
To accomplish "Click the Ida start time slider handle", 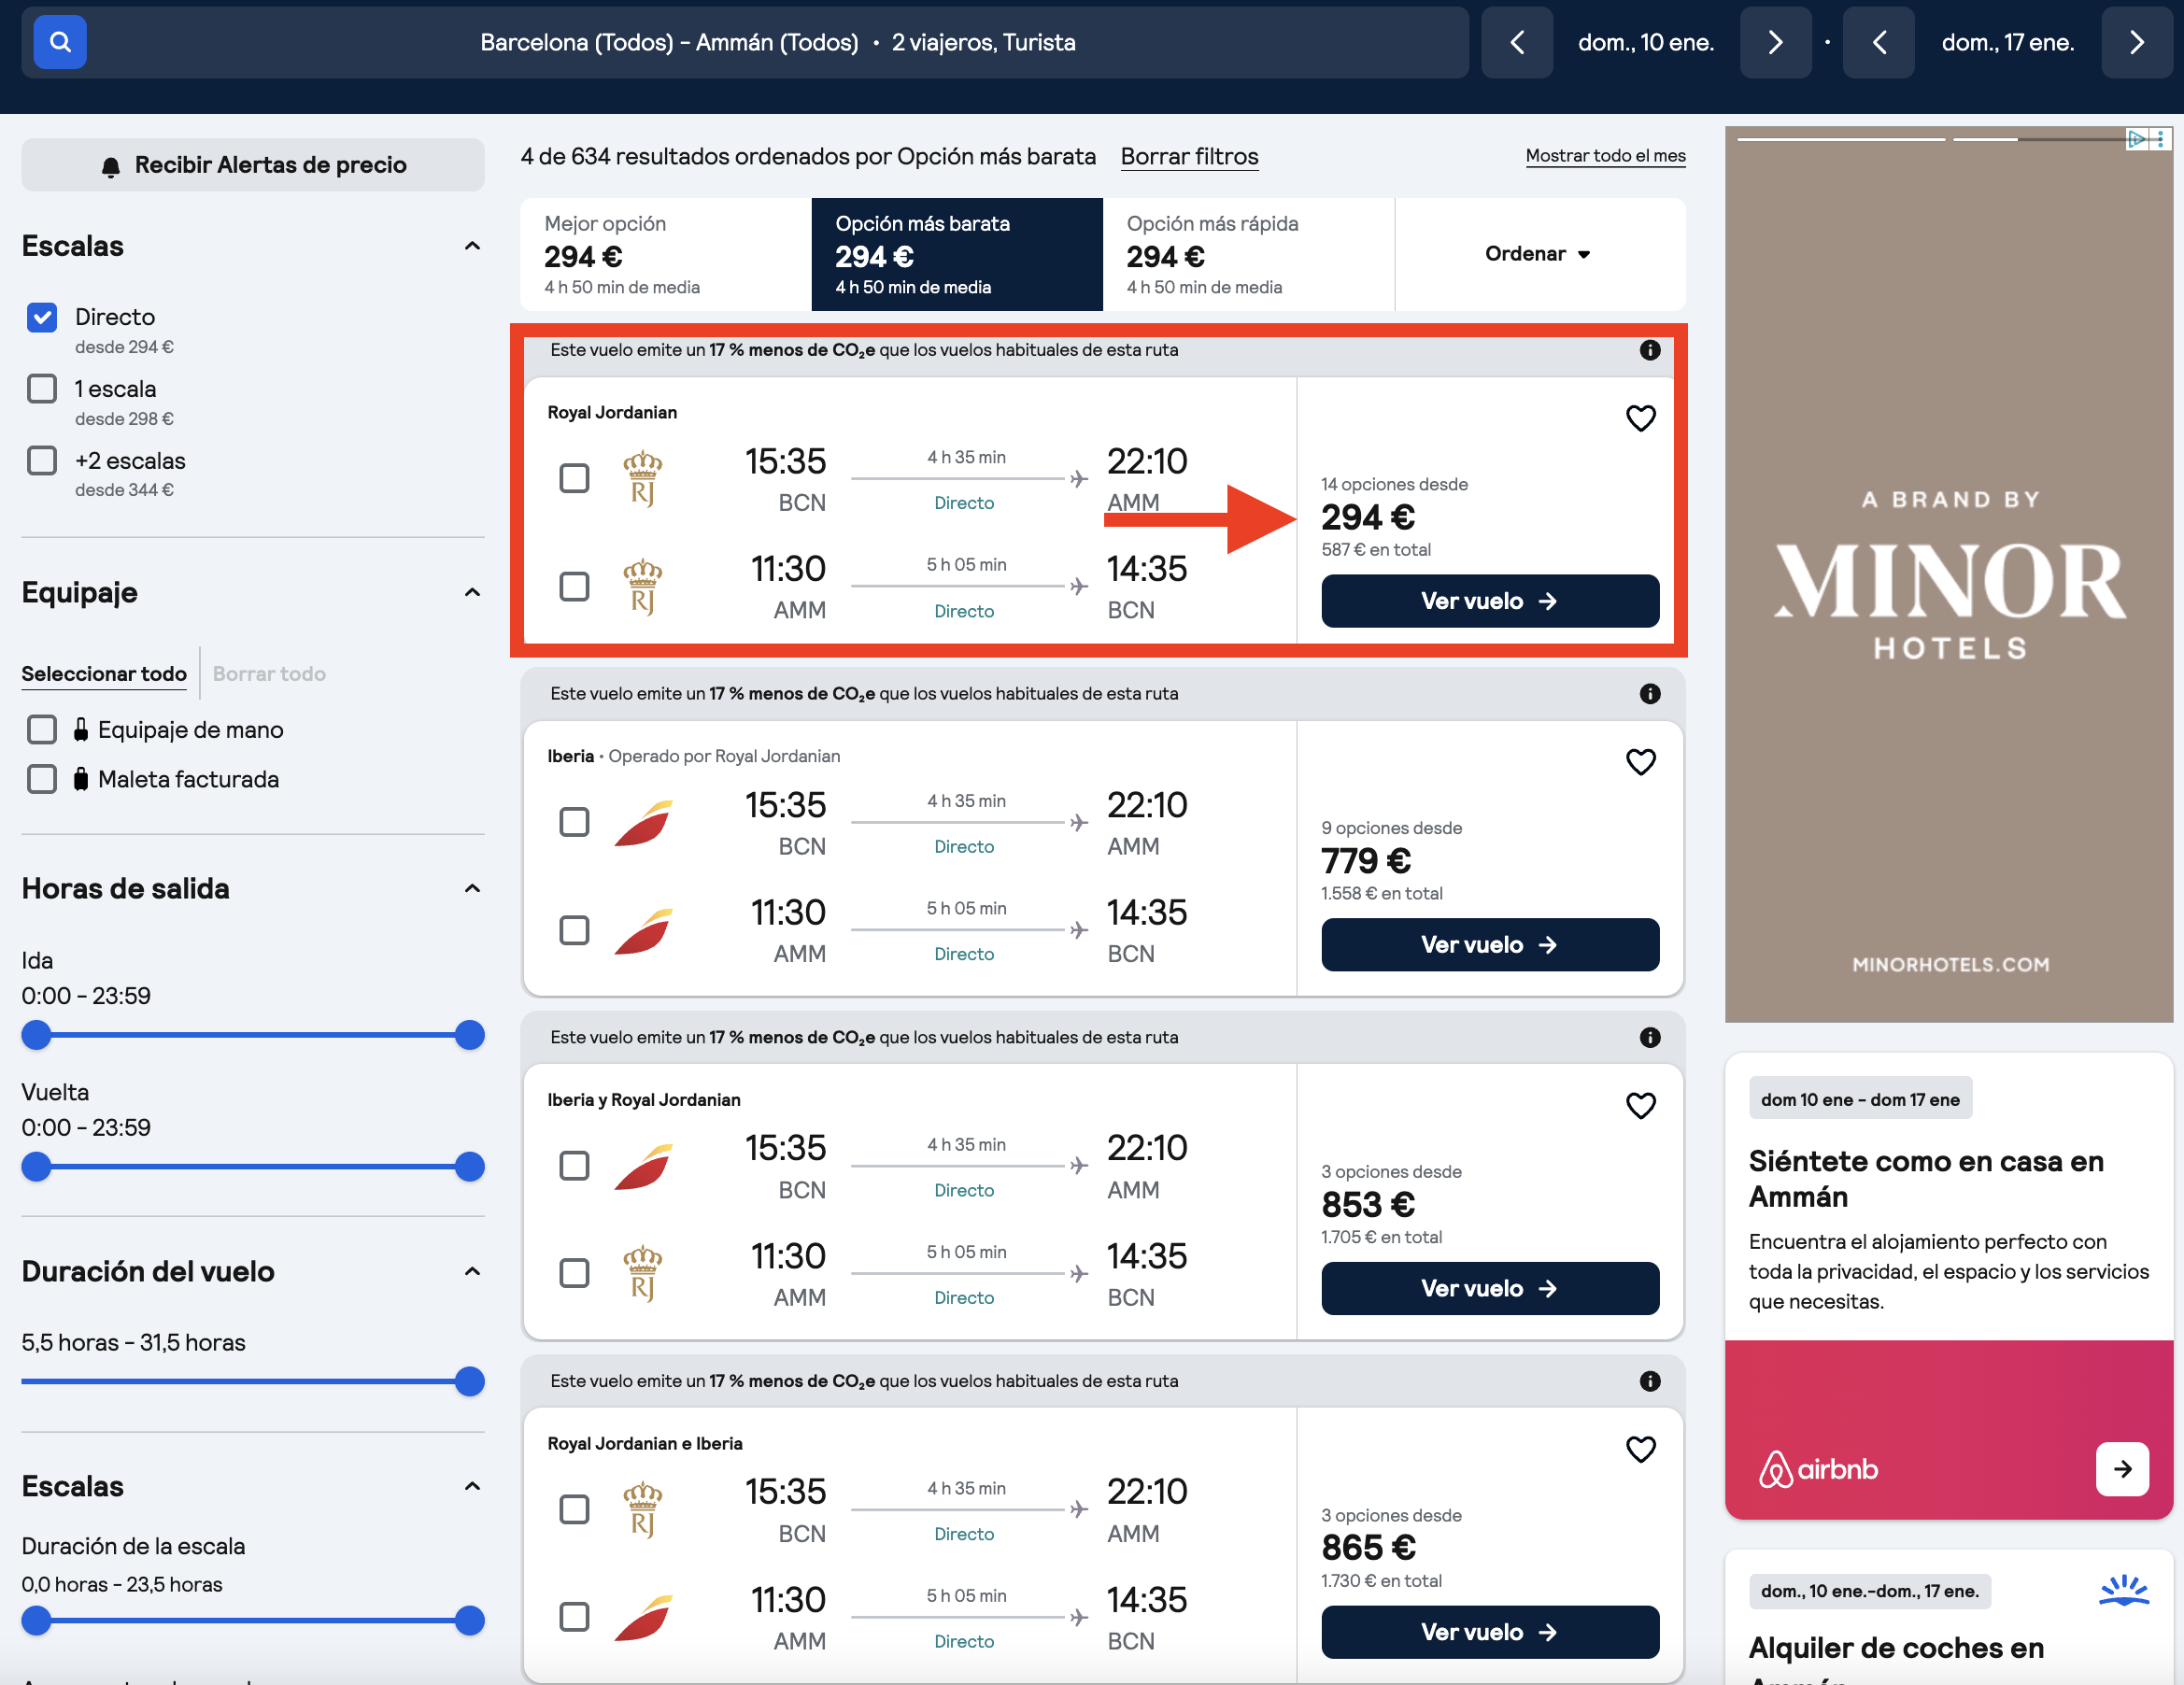I will coord(36,1036).
